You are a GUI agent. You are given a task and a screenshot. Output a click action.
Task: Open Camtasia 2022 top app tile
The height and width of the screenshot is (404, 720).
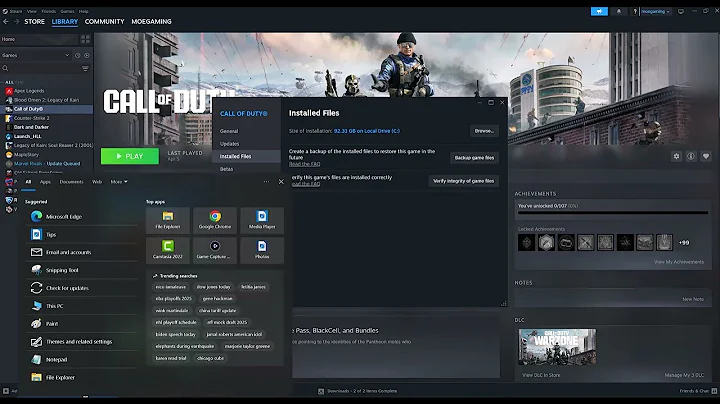pyautogui.click(x=168, y=250)
